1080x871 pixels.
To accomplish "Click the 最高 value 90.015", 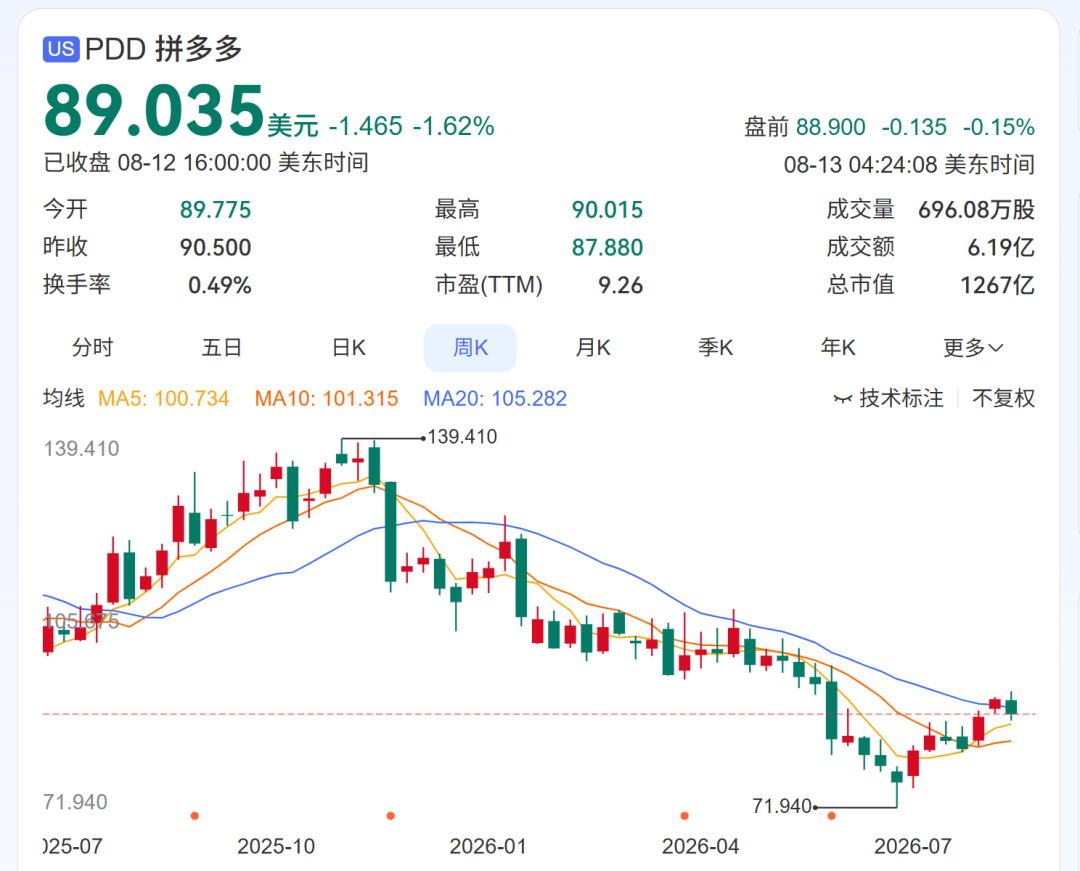I will 608,209.
